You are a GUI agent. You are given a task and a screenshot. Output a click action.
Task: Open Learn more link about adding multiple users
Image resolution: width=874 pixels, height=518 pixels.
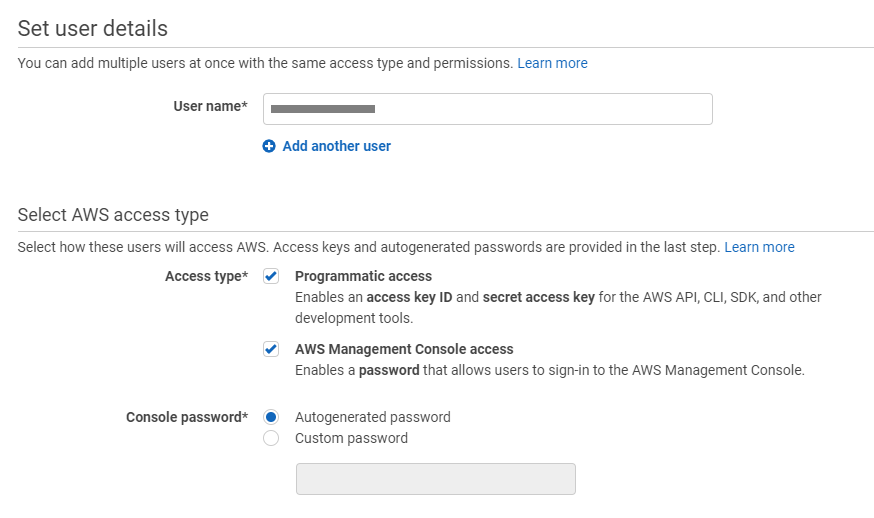(552, 63)
